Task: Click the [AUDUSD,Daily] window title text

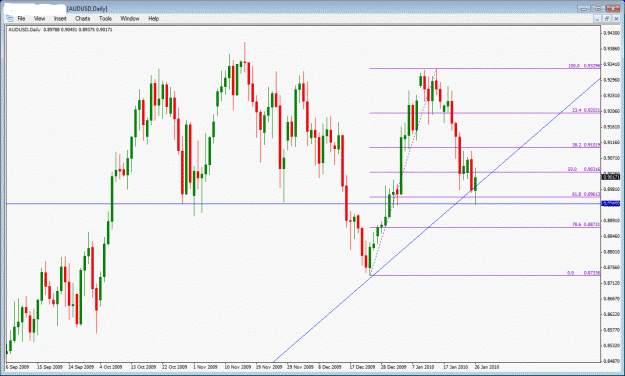Action: 87,8
